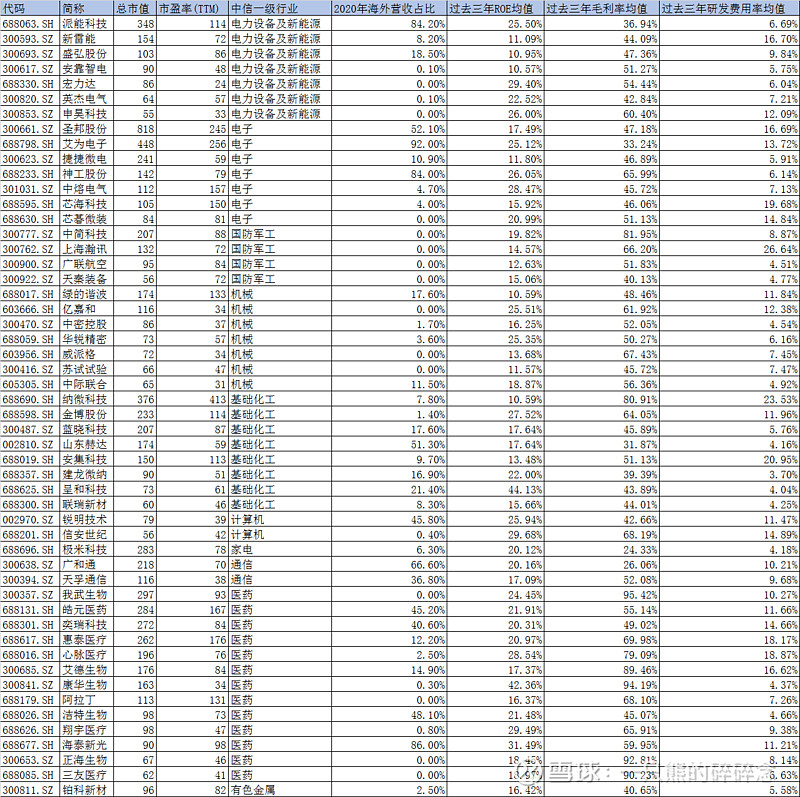
Task: Select stock code 301031.SZ
Action: pyautogui.click(x=28, y=189)
